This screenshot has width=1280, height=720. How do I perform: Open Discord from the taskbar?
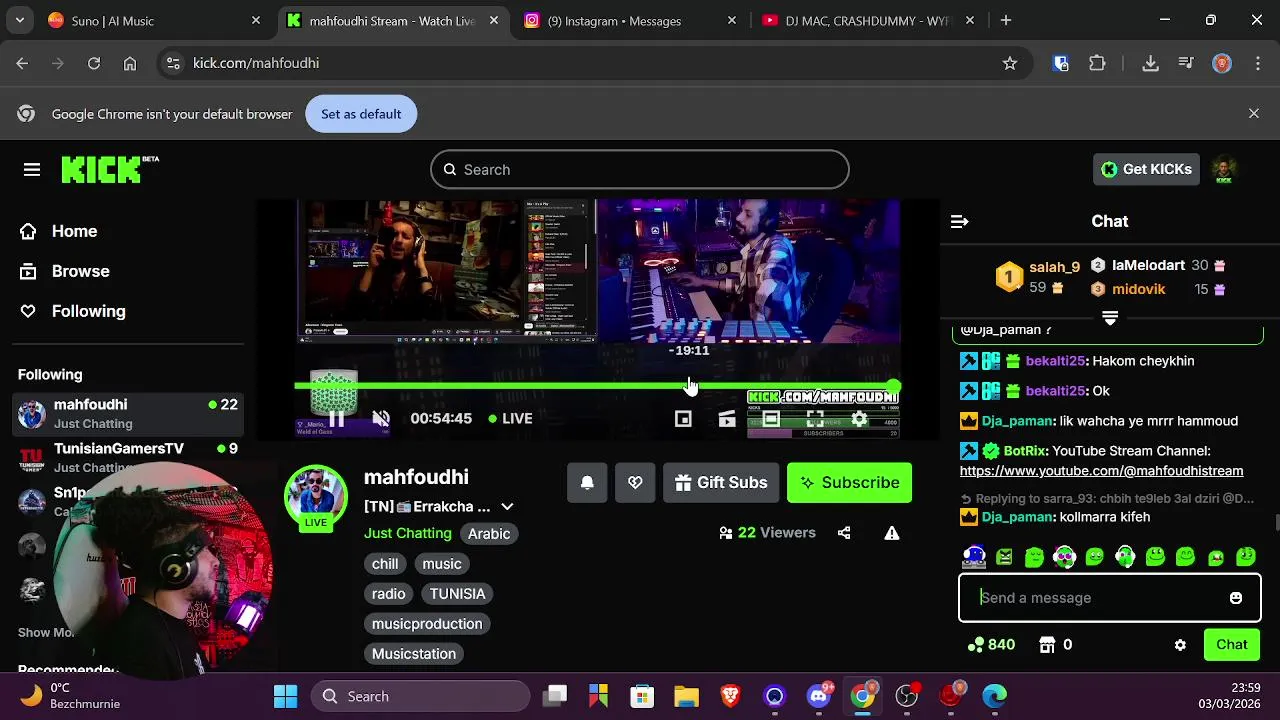[x=819, y=696]
